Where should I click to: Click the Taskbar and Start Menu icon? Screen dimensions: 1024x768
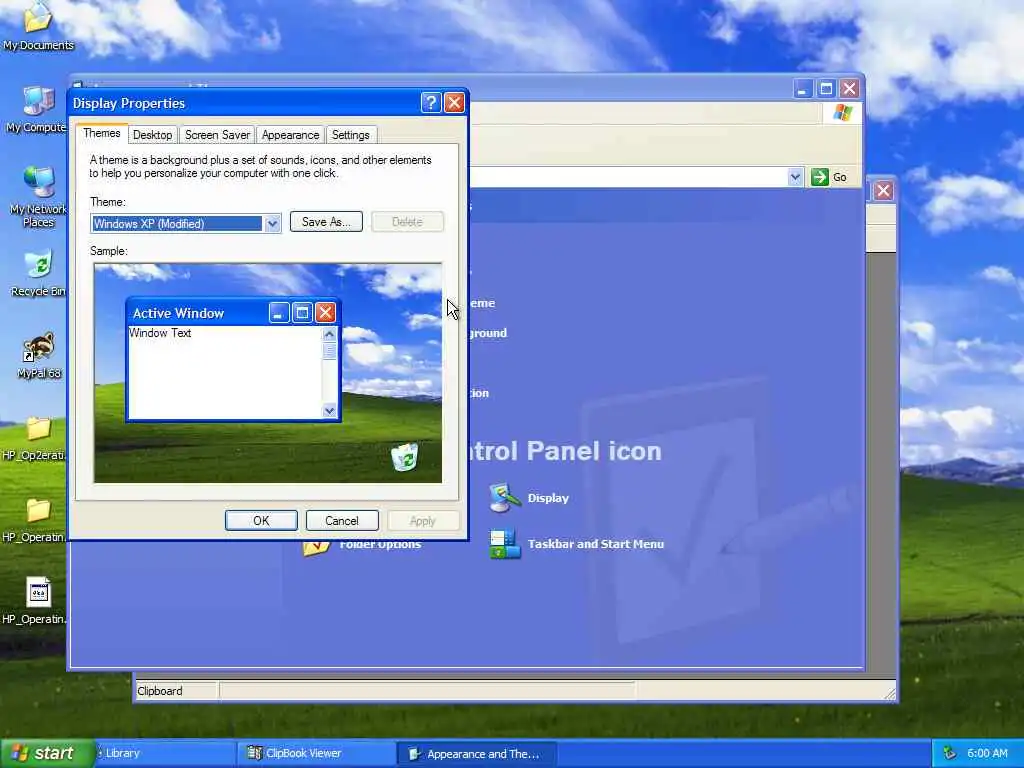click(x=504, y=544)
